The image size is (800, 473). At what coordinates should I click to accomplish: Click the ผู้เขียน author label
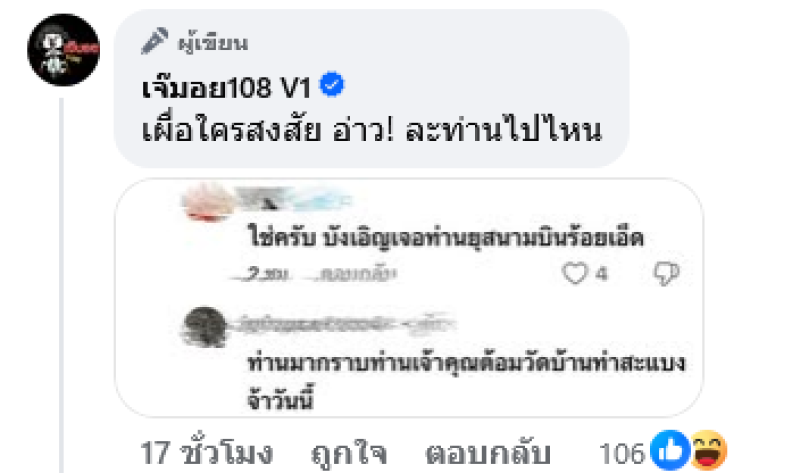pyautogui.click(x=213, y=42)
